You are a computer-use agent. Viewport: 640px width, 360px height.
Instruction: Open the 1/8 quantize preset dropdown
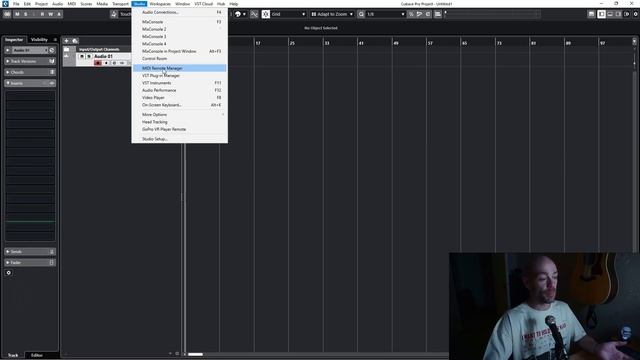386,14
